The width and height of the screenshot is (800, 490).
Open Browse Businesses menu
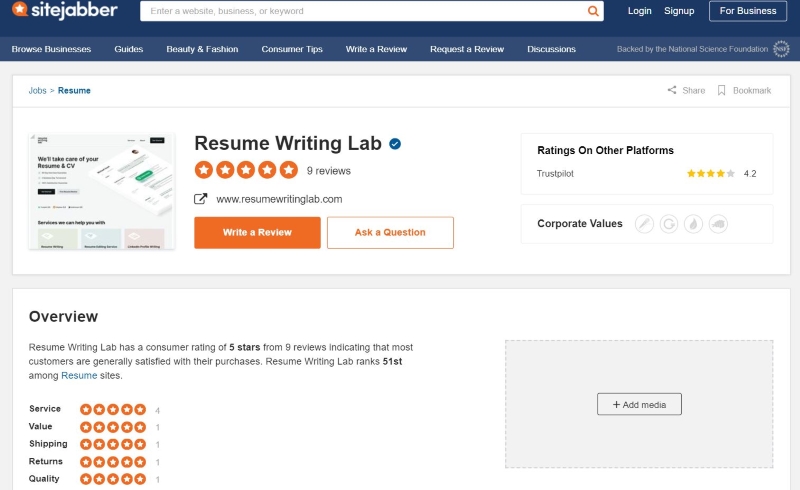tap(51, 49)
